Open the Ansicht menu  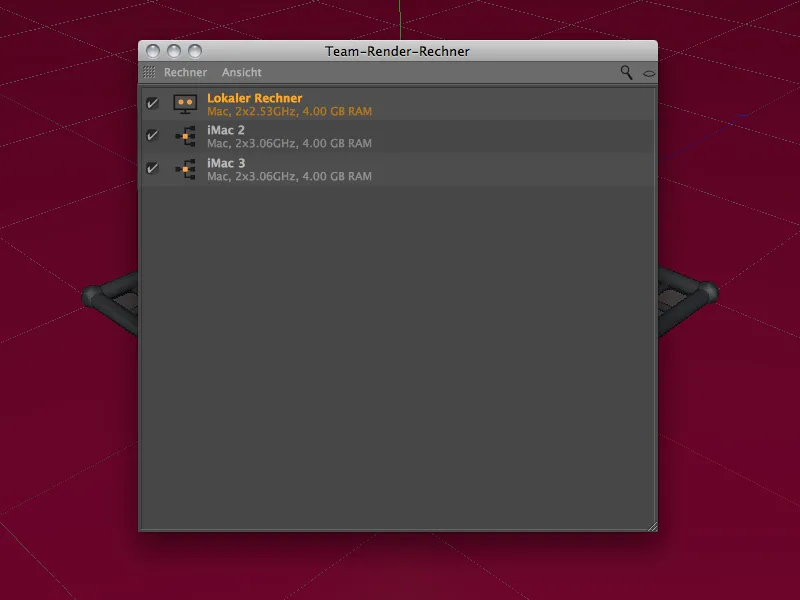pos(243,72)
